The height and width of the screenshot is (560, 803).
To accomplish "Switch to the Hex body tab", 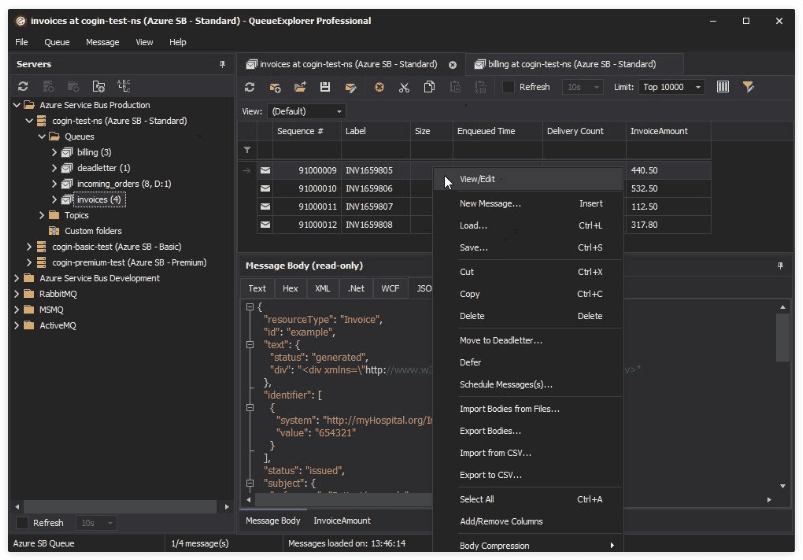I will [x=290, y=288].
